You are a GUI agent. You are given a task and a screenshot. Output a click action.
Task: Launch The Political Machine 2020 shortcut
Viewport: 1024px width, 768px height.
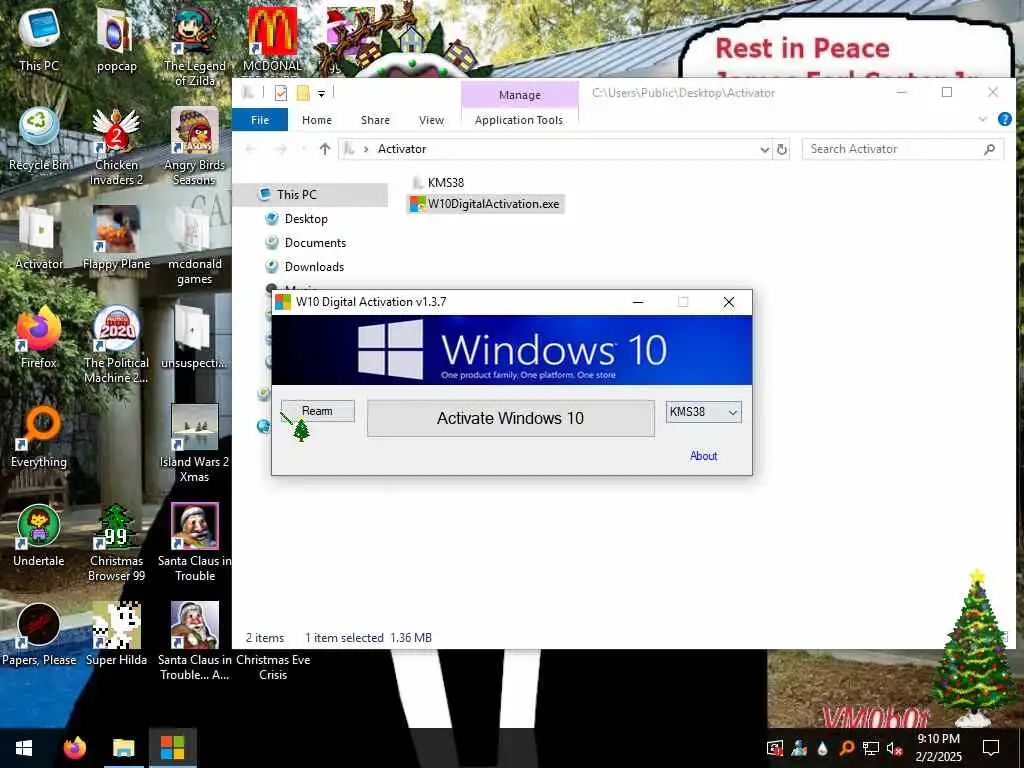coord(116,345)
